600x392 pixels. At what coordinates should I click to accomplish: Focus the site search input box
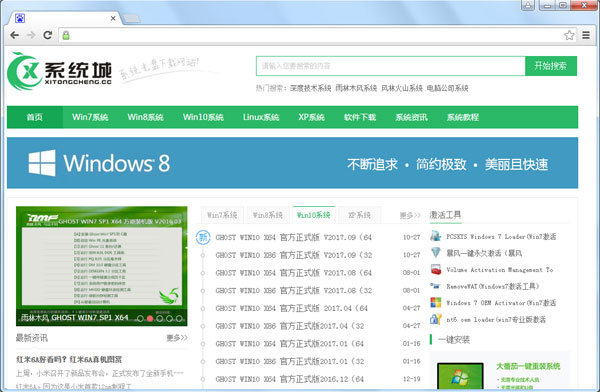tap(391, 66)
